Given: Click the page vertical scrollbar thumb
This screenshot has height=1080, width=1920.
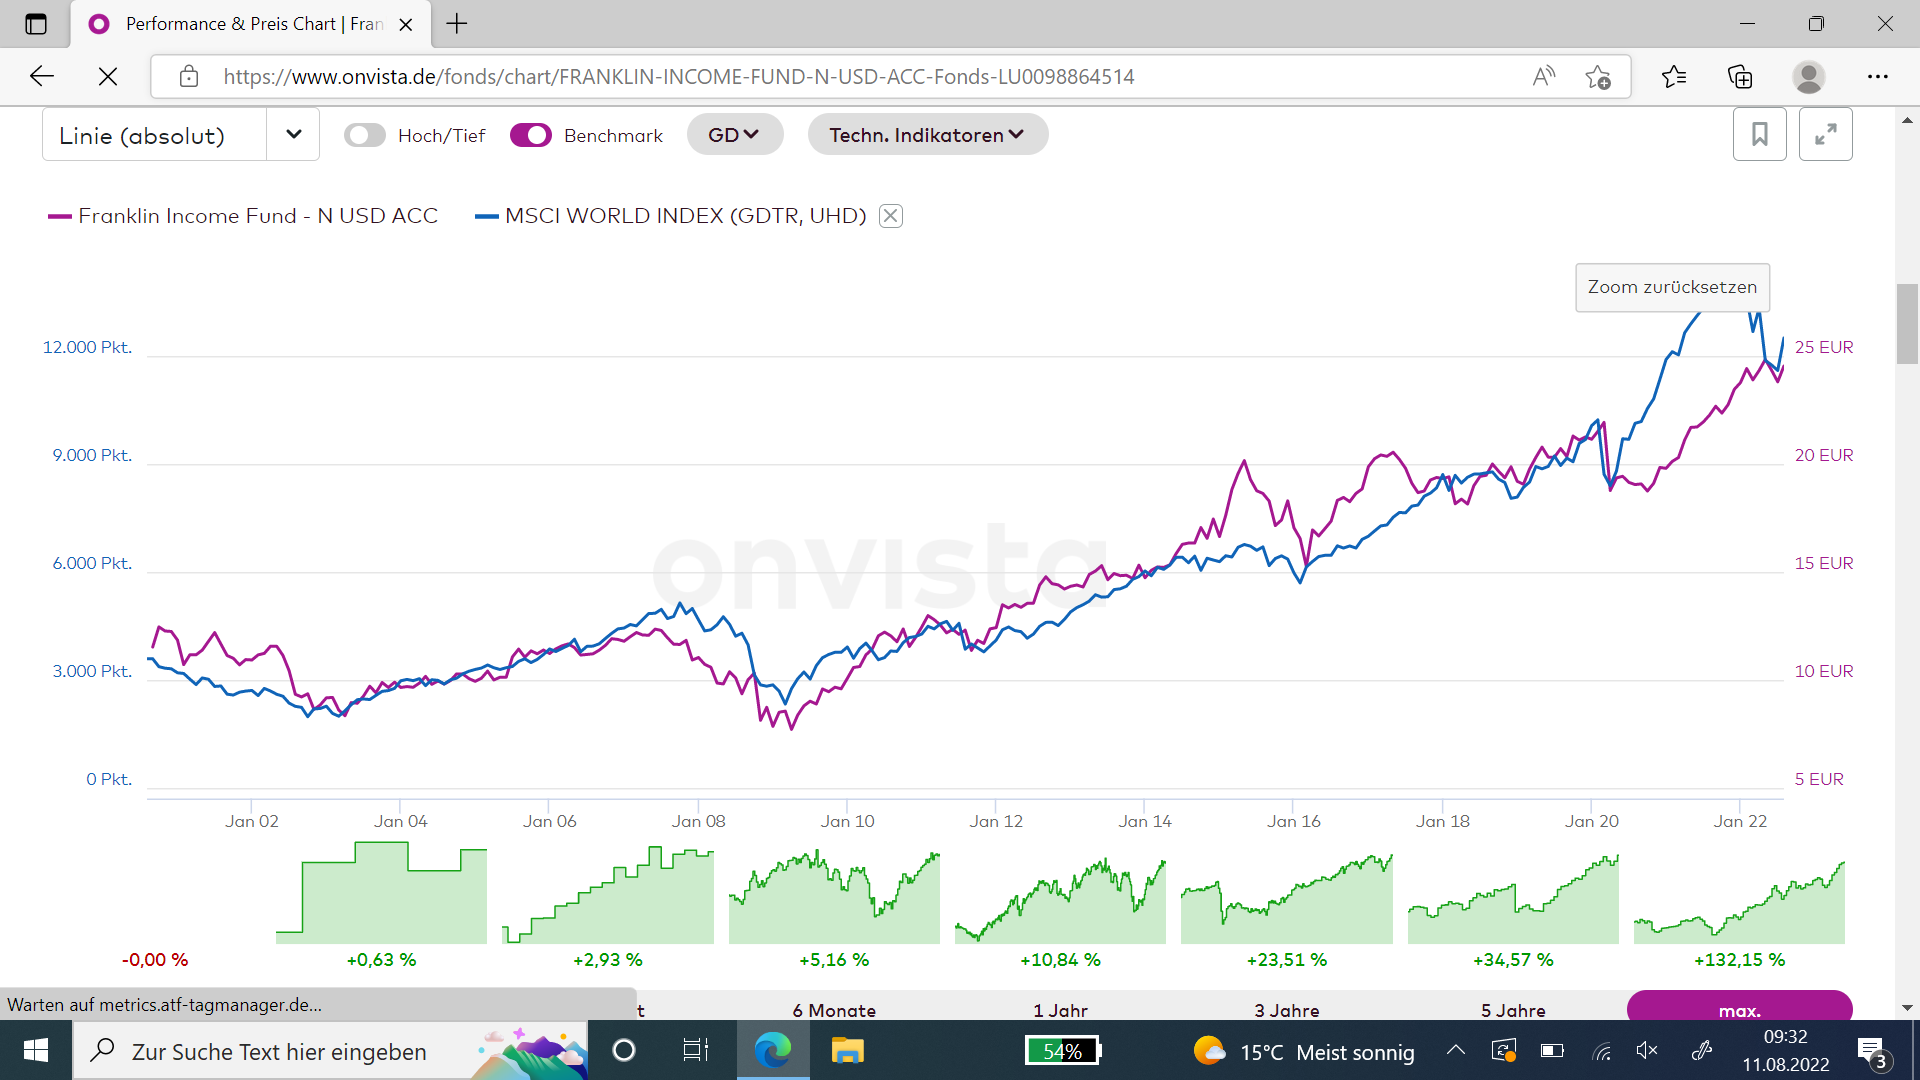Looking at the screenshot, I should tap(1906, 325).
